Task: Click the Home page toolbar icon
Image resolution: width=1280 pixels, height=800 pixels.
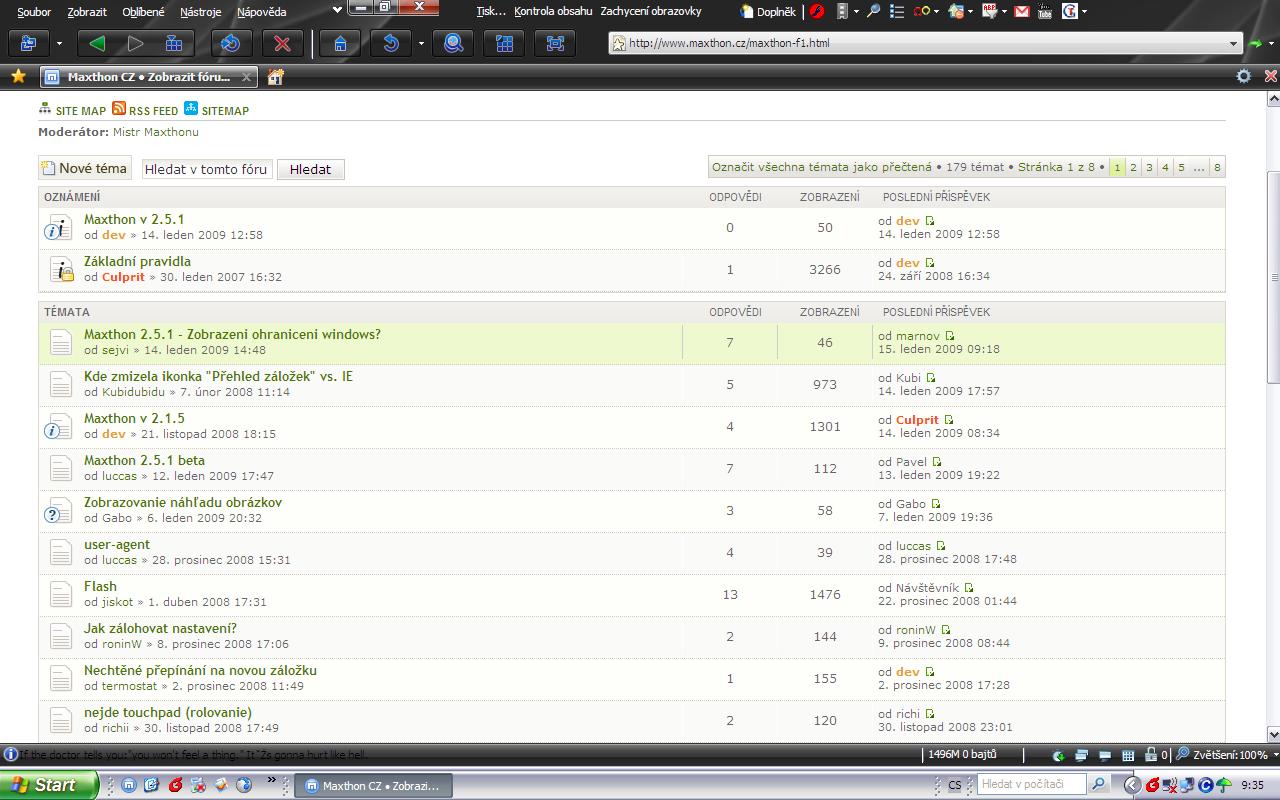Action: click(341, 44)
